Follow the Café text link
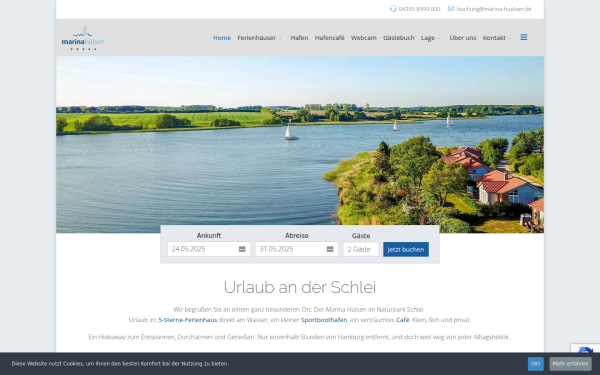The width and height of the screenshot is (600, 375). [x=403, y=320]
